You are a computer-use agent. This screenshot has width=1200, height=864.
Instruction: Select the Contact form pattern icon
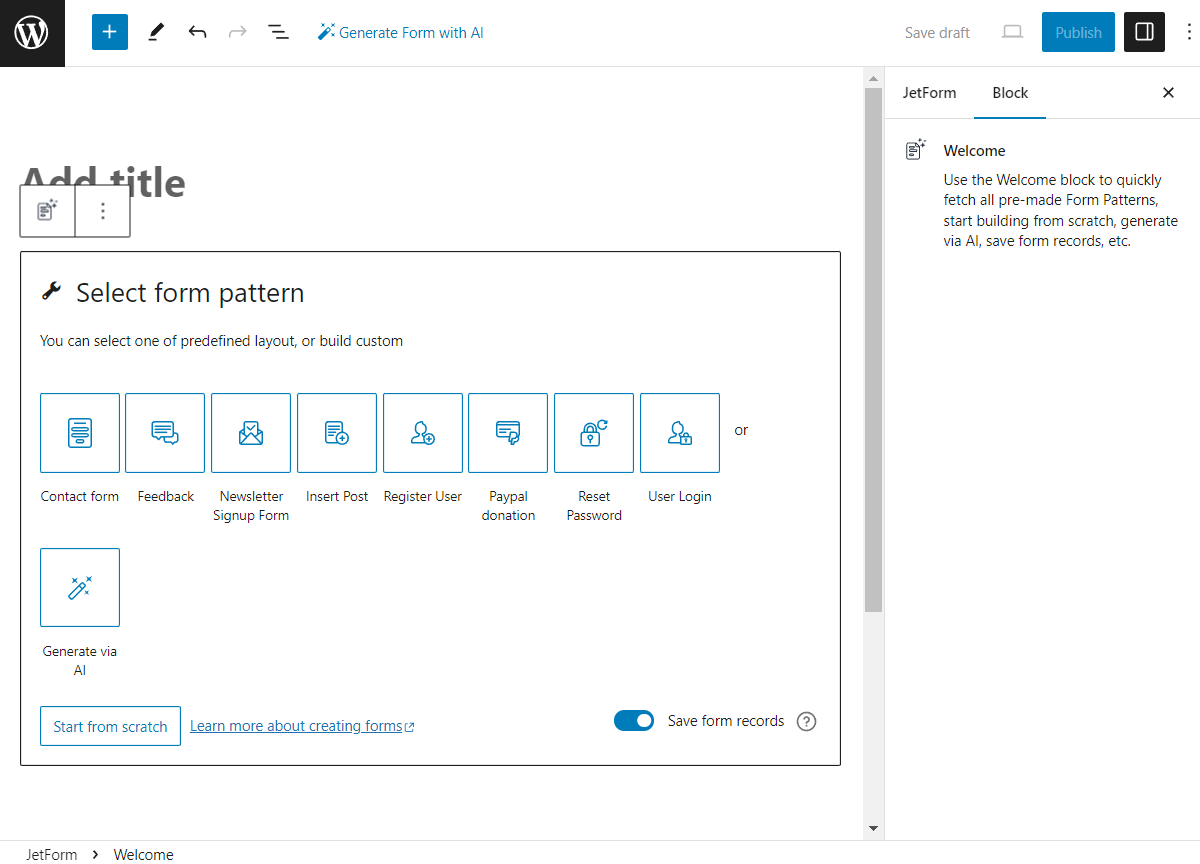tap(80, 433)
